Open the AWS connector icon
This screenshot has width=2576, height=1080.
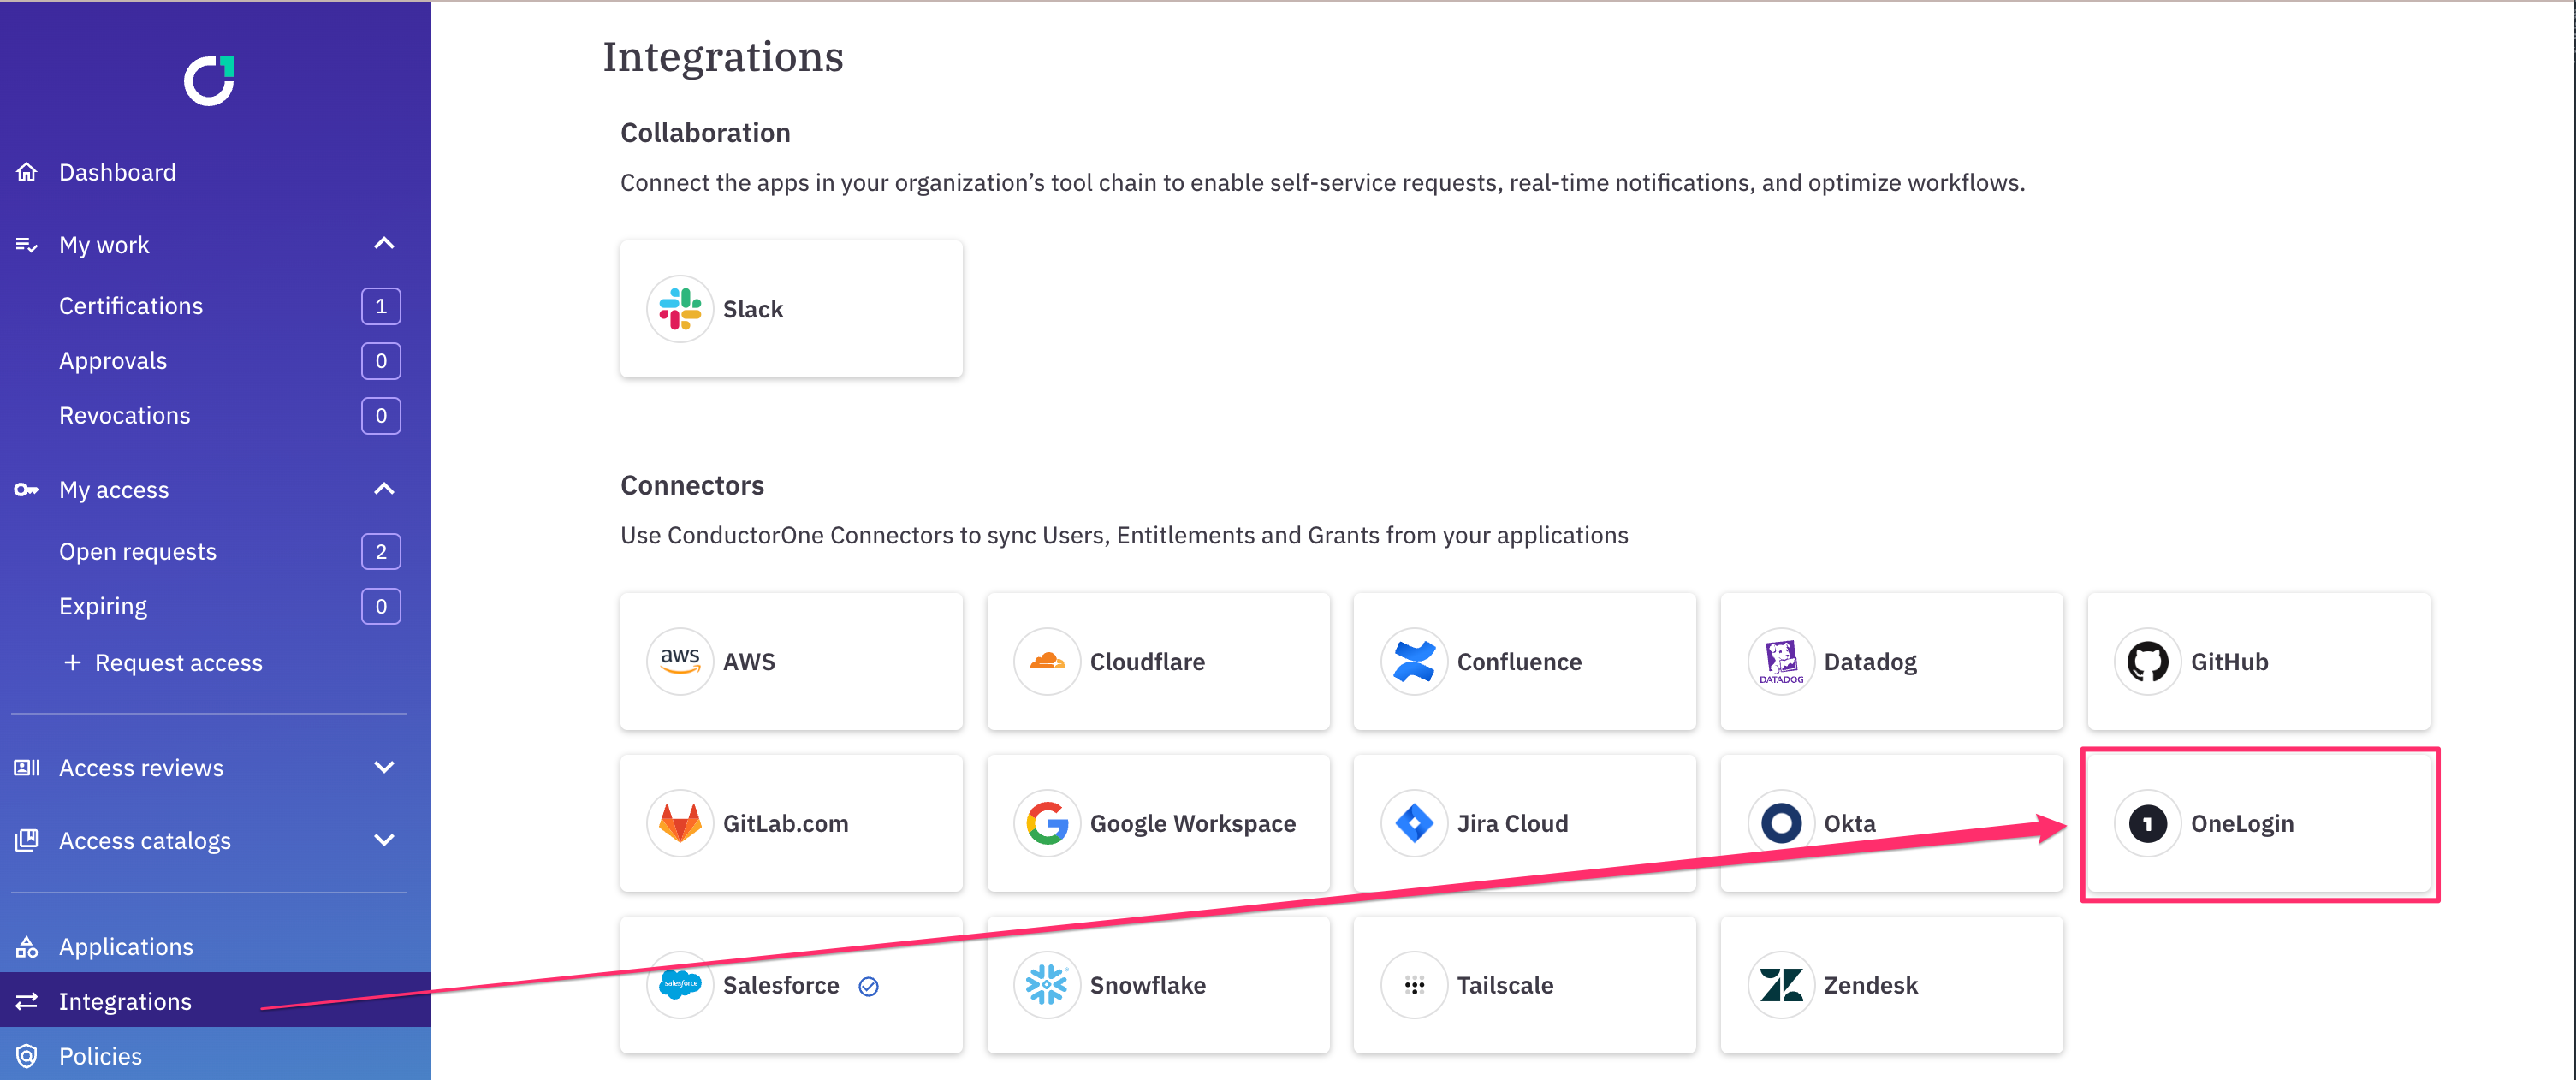pos(680,661)
